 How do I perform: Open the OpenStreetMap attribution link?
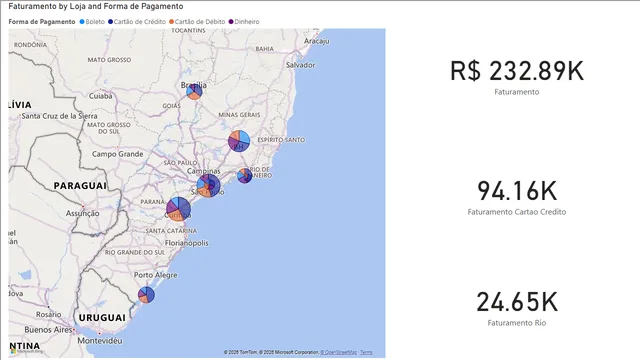[x=338, y=352]
